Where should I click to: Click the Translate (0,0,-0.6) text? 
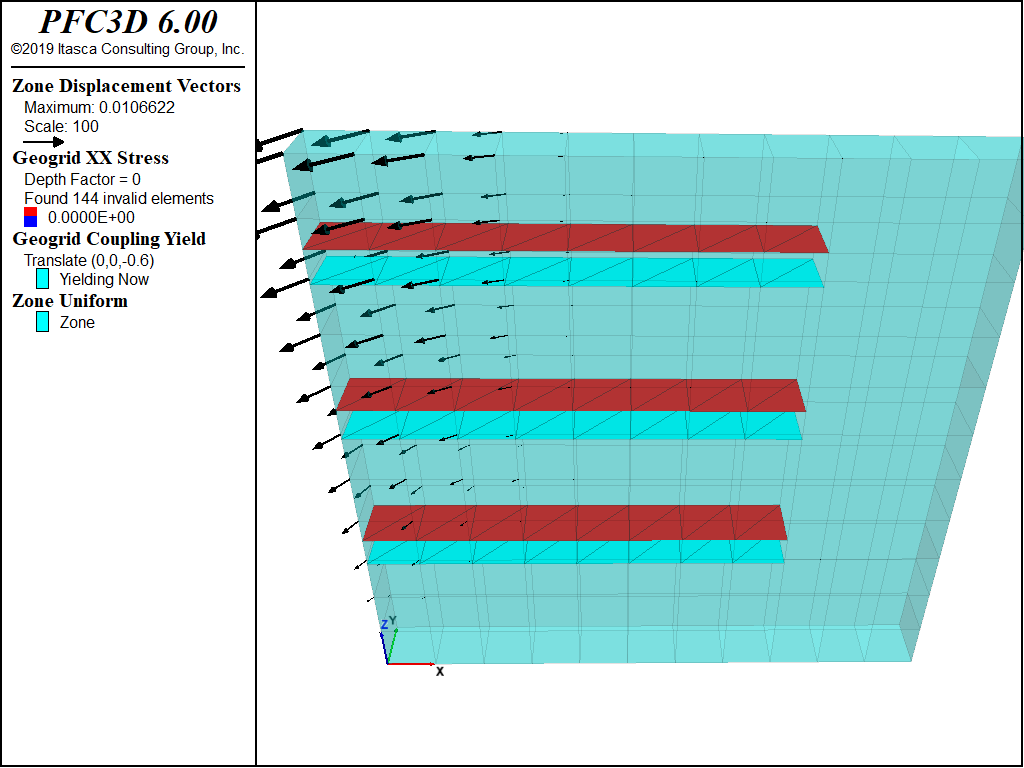(89, 261)
